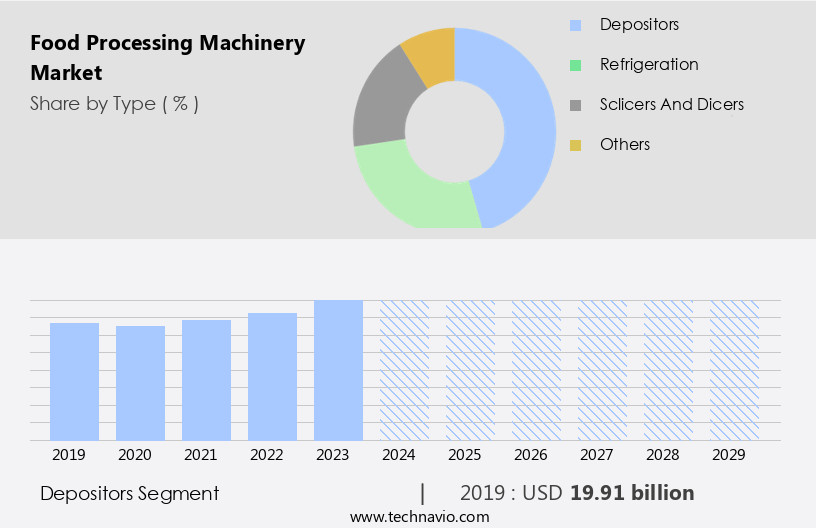Click the yellow Others legend swatch
816x528 pixels.
coord(575,145)
